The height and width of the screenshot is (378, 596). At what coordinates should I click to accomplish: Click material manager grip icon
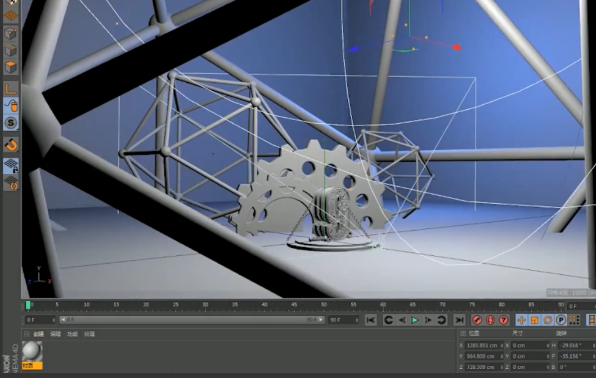coord(26,334)
